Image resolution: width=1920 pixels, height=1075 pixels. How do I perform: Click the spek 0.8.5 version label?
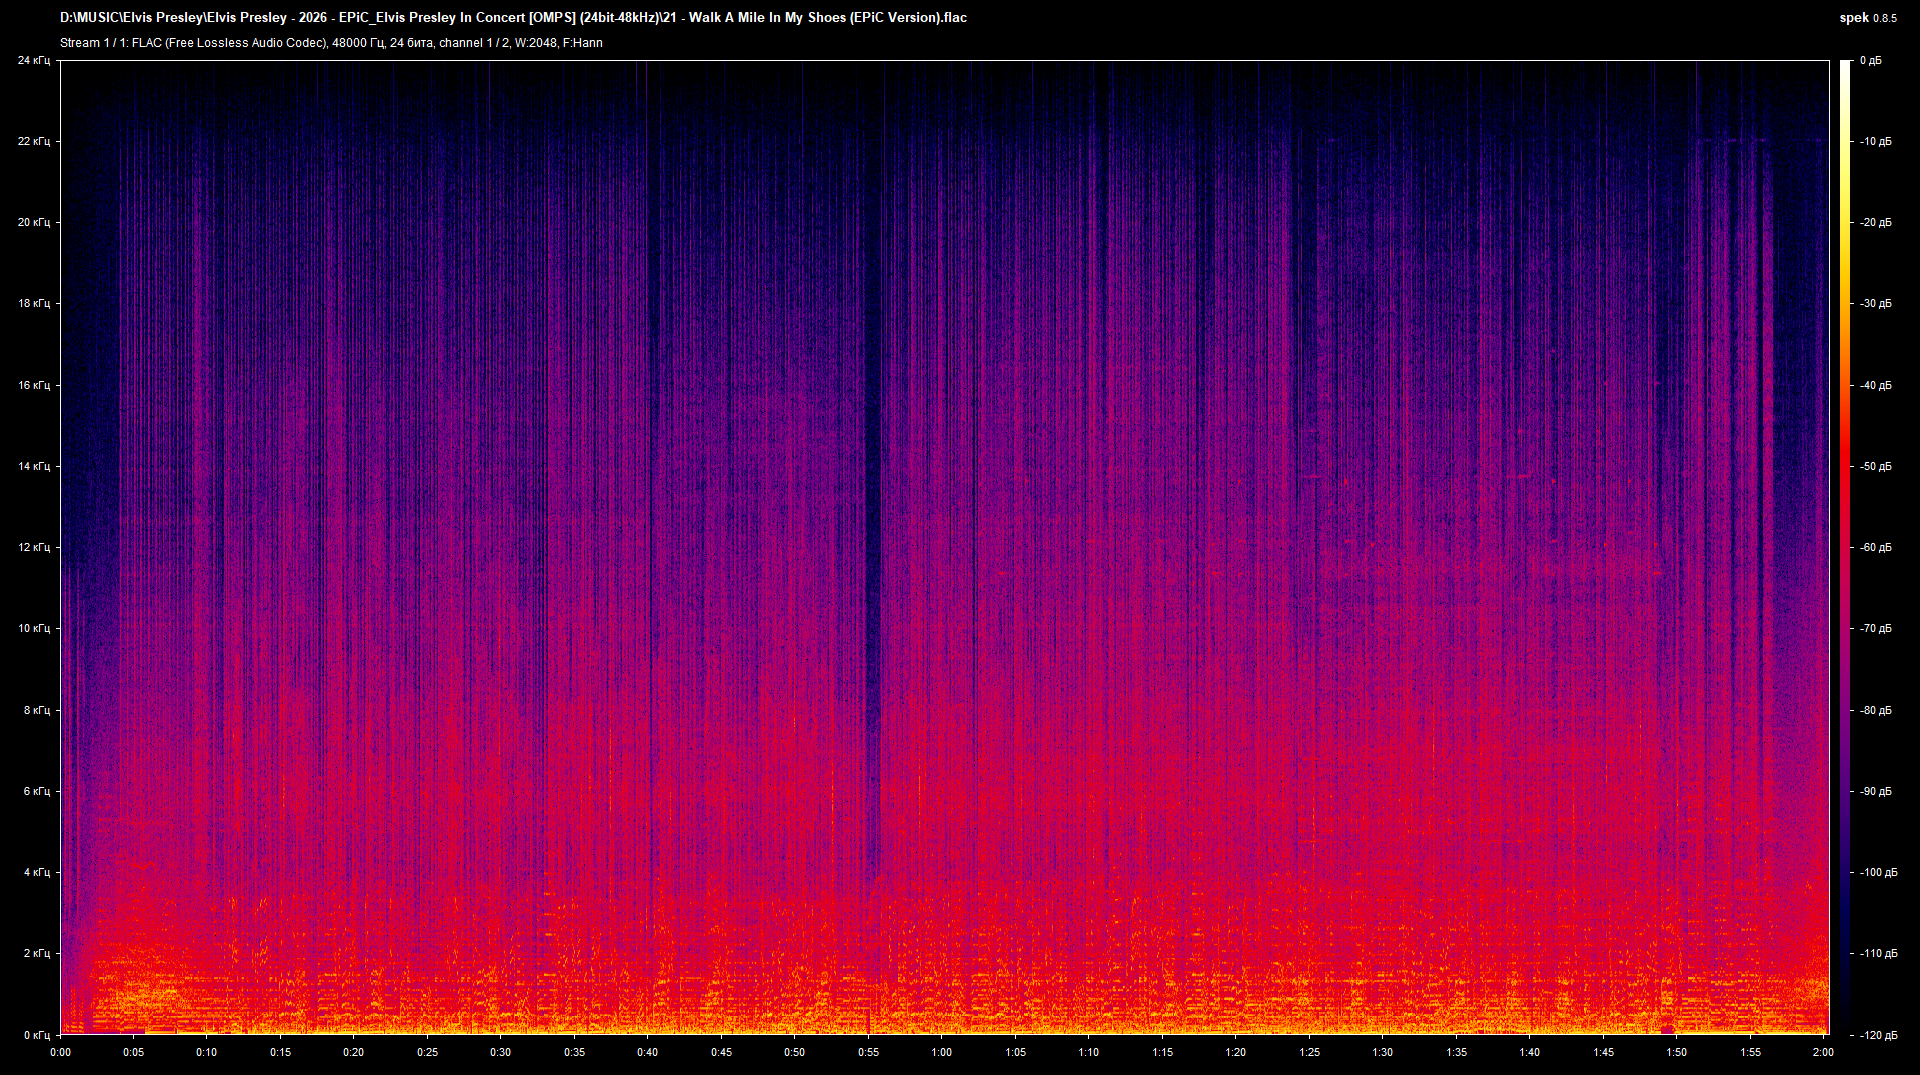coord(1868,17)
